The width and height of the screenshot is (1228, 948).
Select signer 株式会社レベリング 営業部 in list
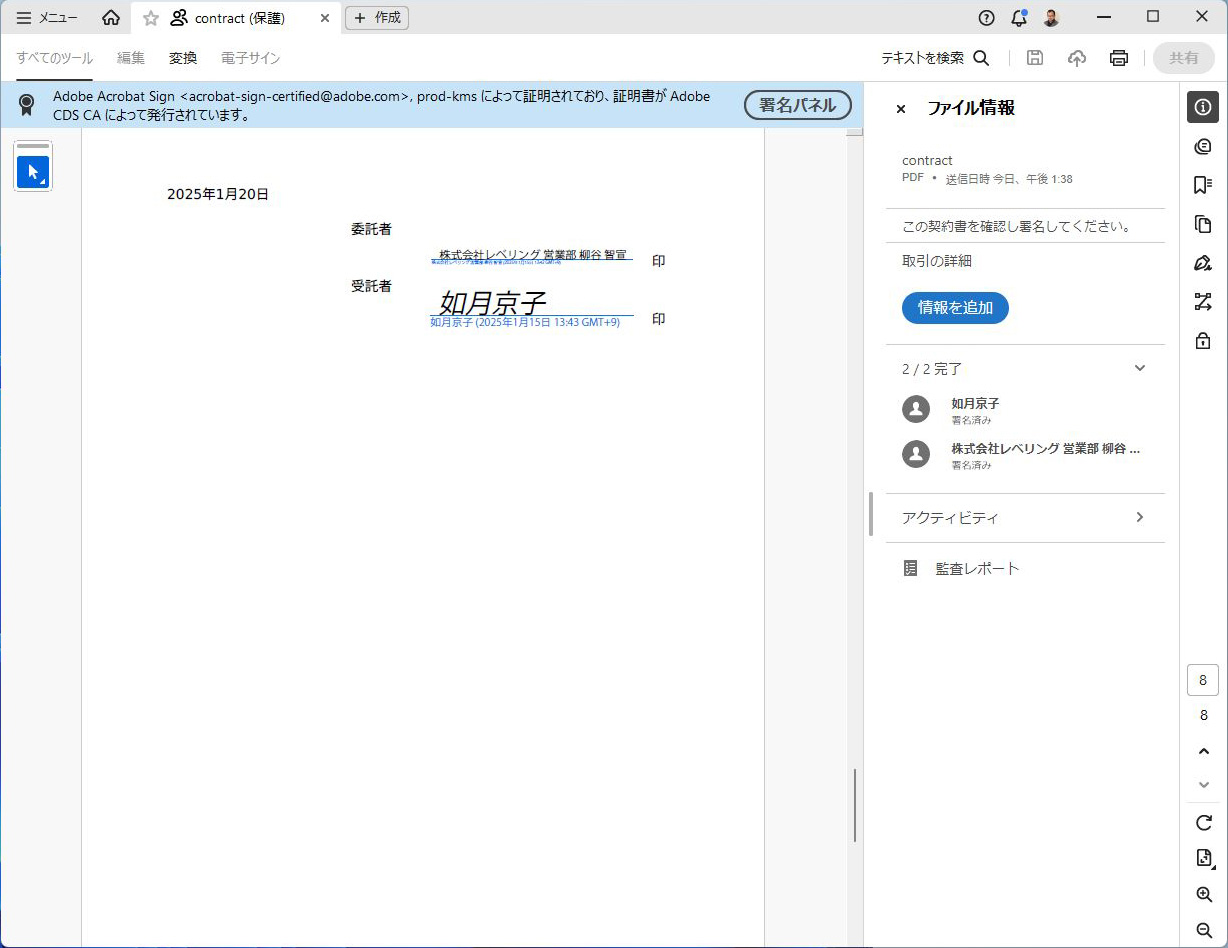click(x=1025, y=455)
